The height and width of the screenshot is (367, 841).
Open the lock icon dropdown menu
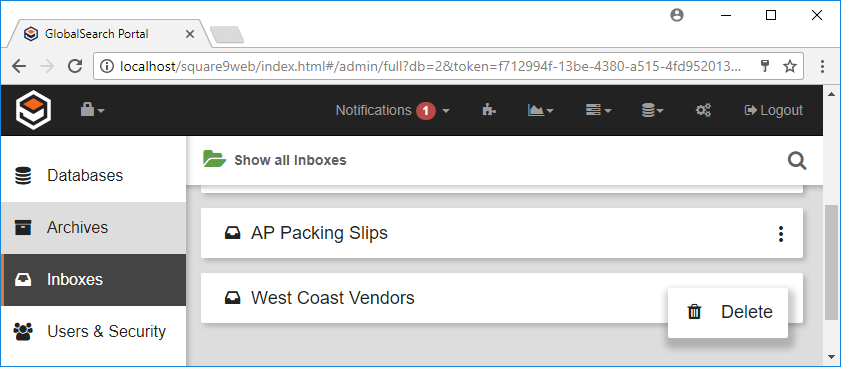click(92, 110)
